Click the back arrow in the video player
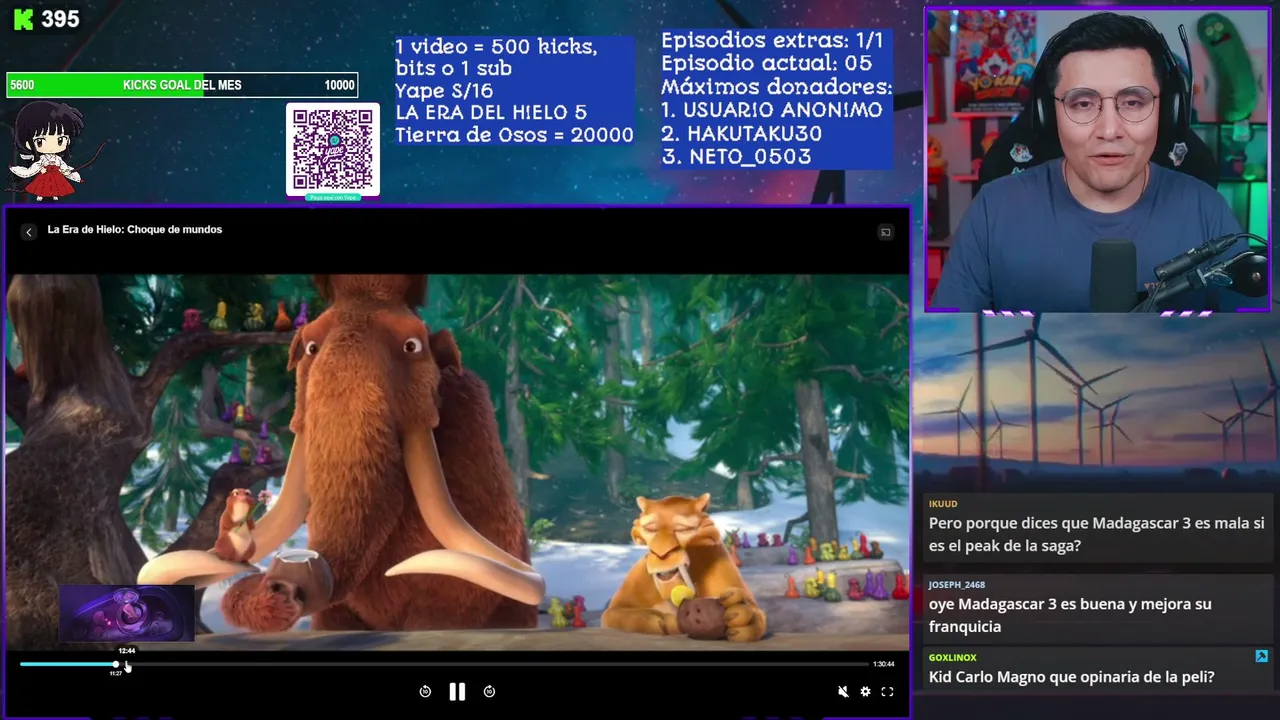Screen dimensions: 1280x720 (x=28, y=232)
